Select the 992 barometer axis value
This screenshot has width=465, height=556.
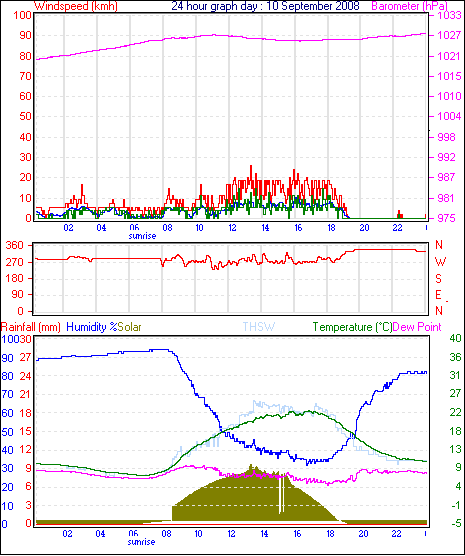coord(447,157)
